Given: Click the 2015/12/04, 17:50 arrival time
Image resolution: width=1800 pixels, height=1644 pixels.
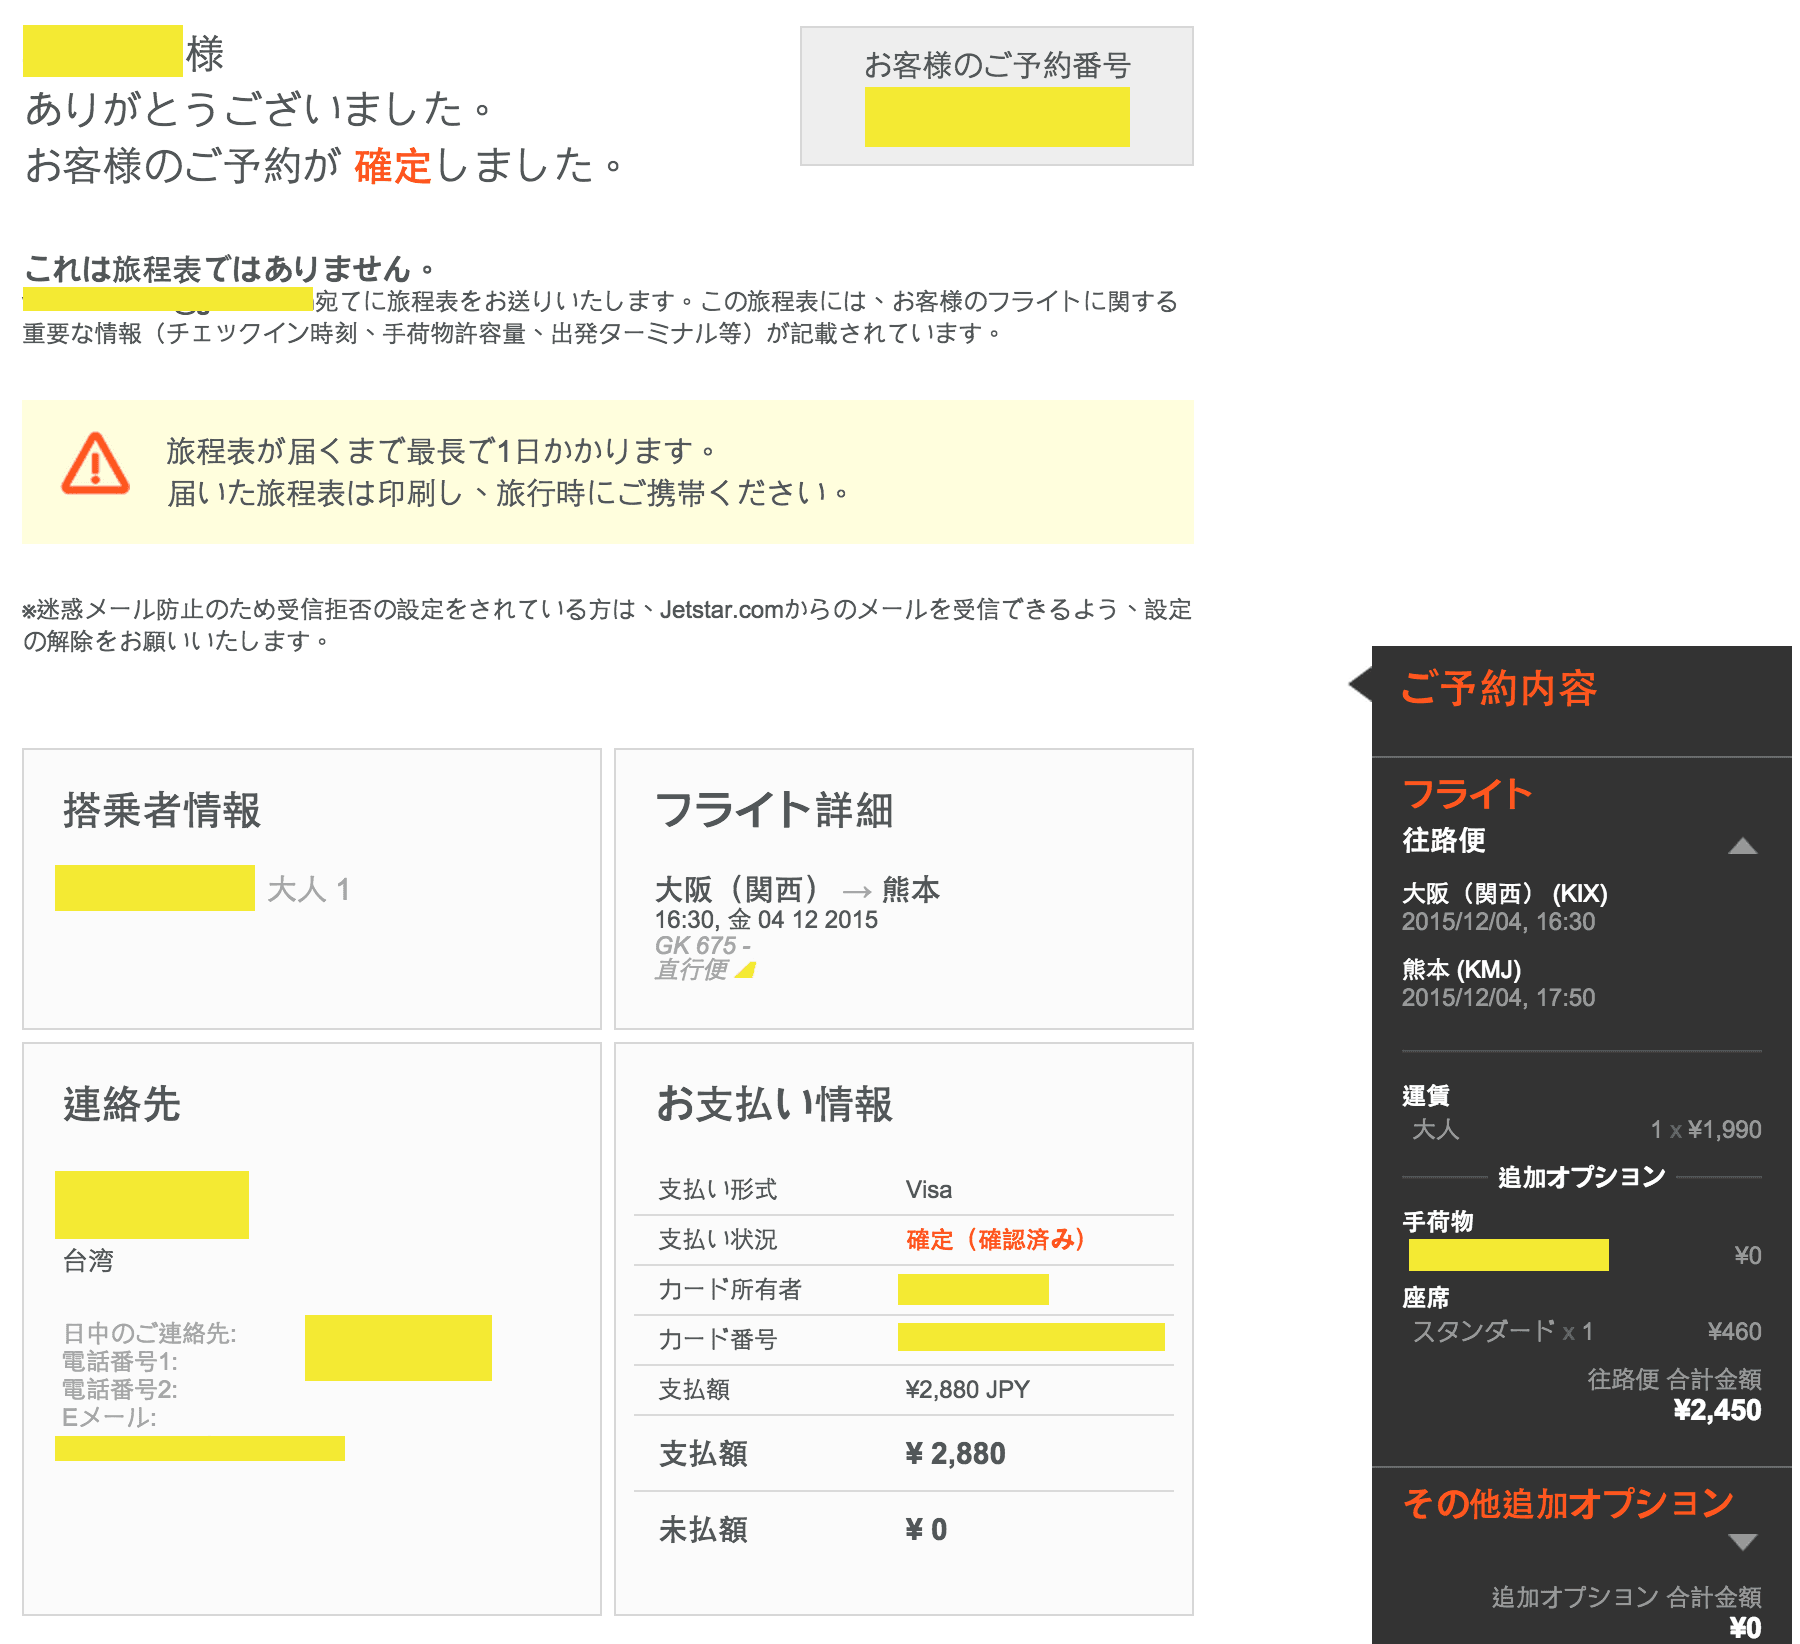Looking at the screenshot, I should pos(1498,997).
